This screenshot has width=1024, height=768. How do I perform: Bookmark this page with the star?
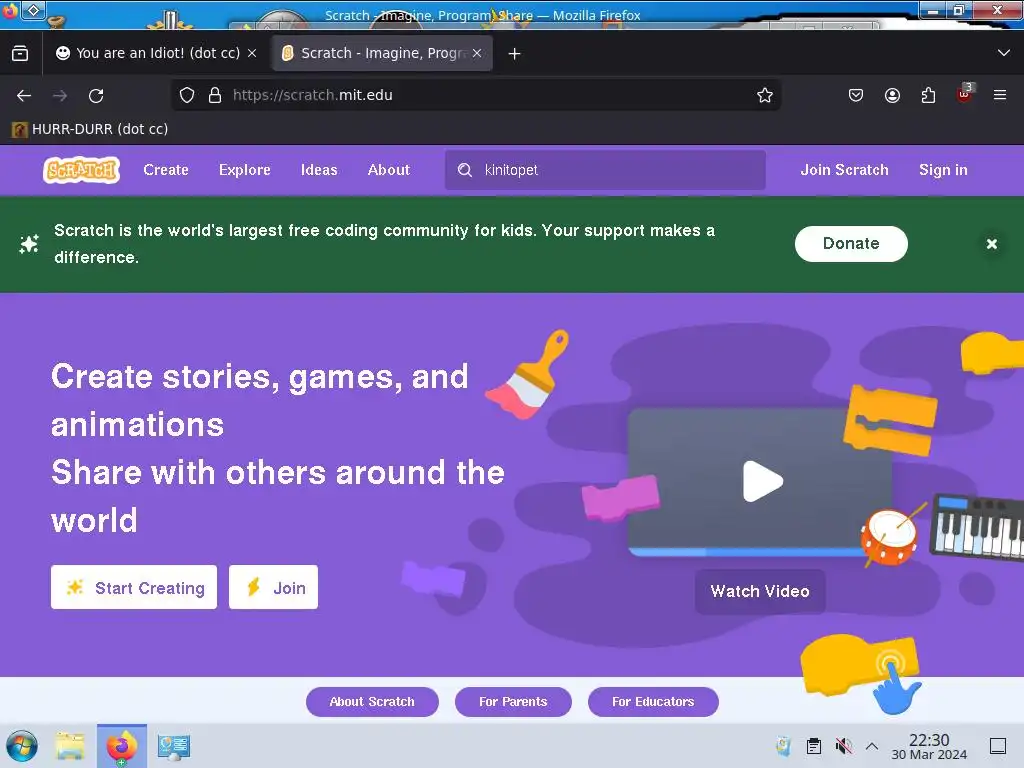pyautogui.click(x=765, y=95)
